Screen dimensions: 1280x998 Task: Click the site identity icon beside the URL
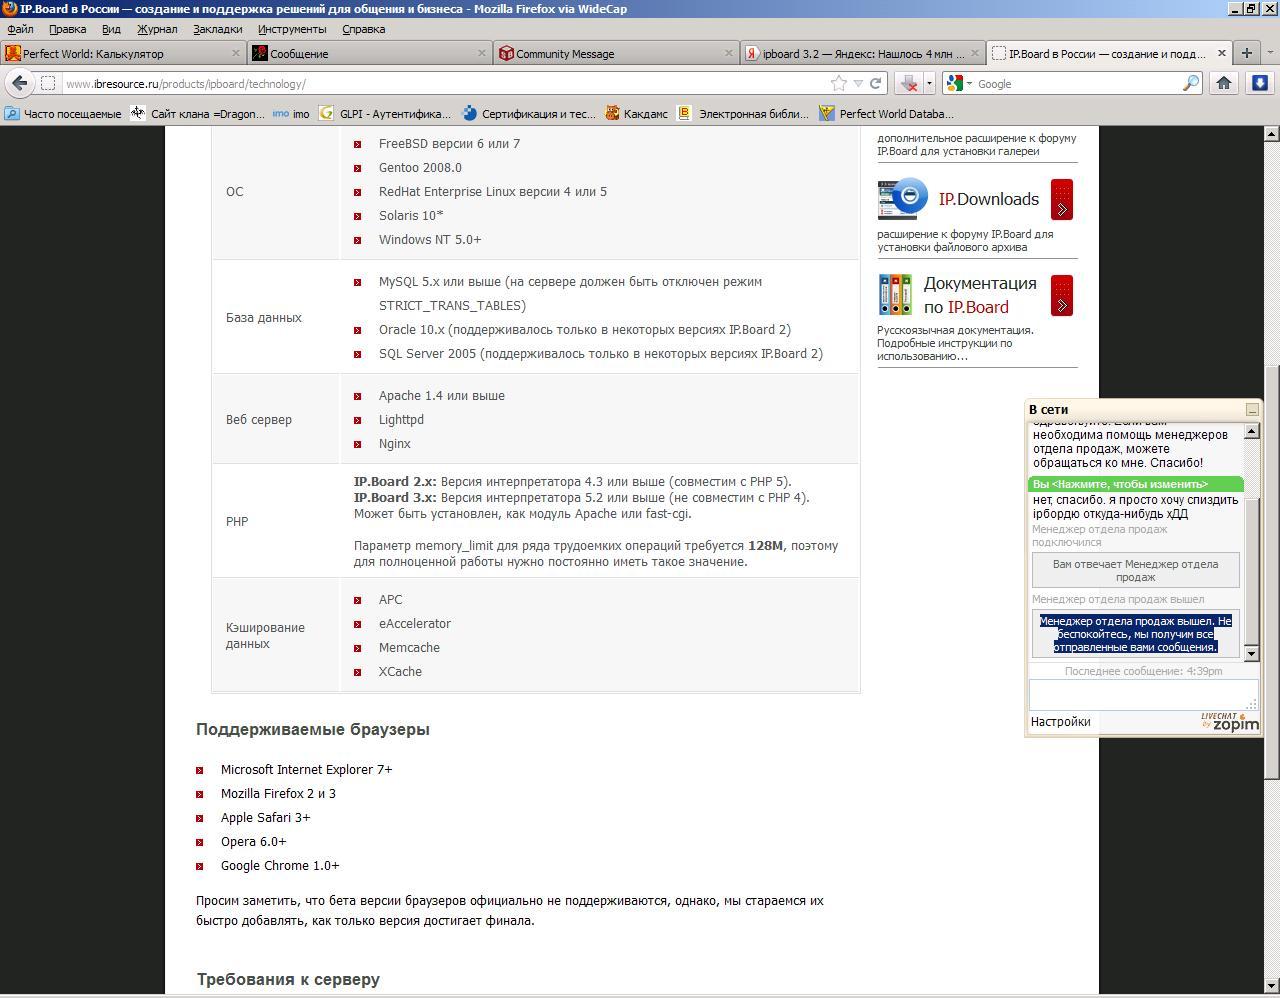(47, 84)
